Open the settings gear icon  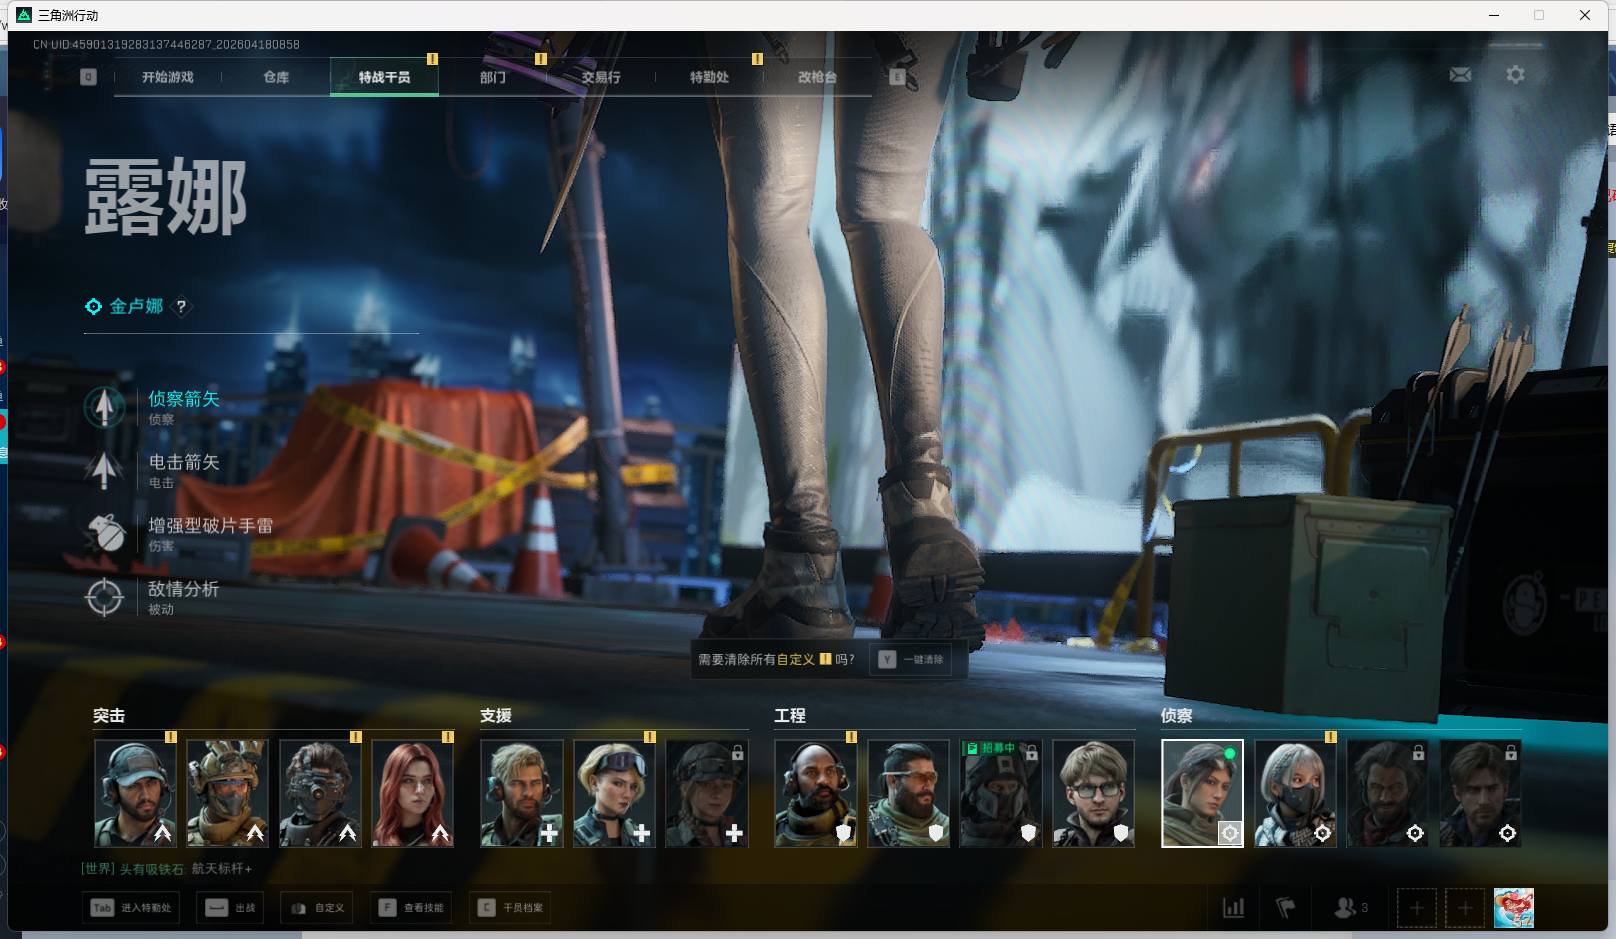coord(1515,75)
